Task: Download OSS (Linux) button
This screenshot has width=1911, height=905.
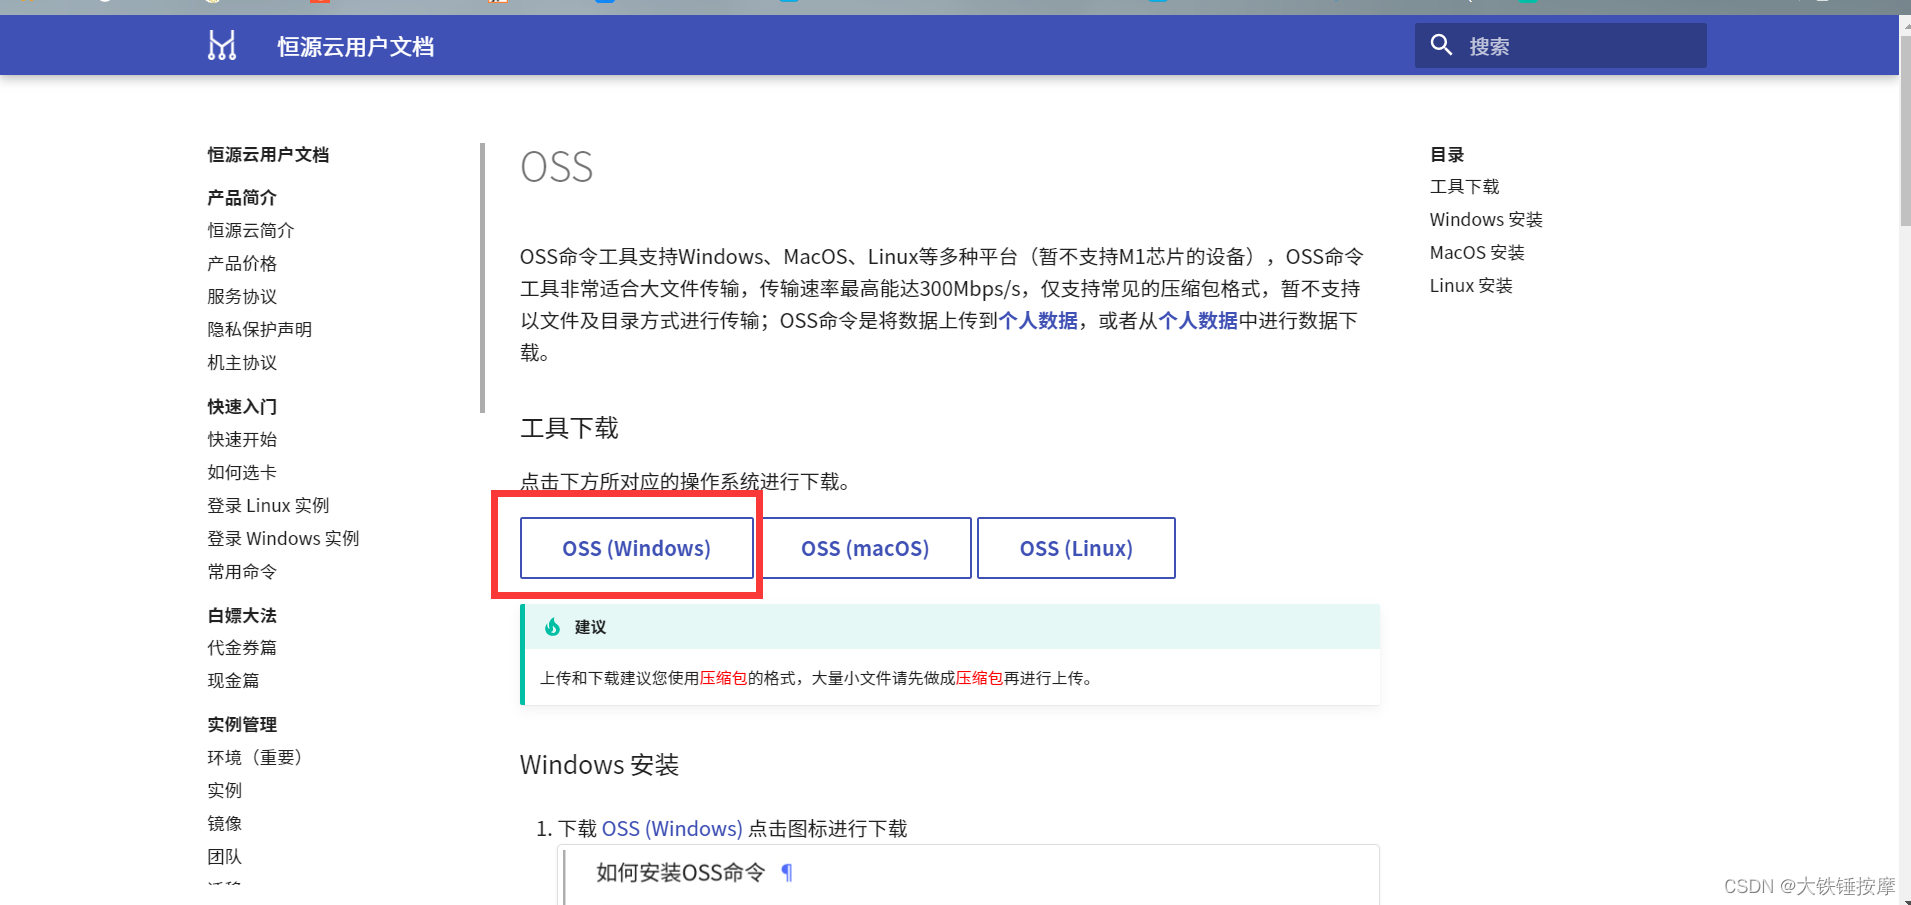Action: (1076, 548)
